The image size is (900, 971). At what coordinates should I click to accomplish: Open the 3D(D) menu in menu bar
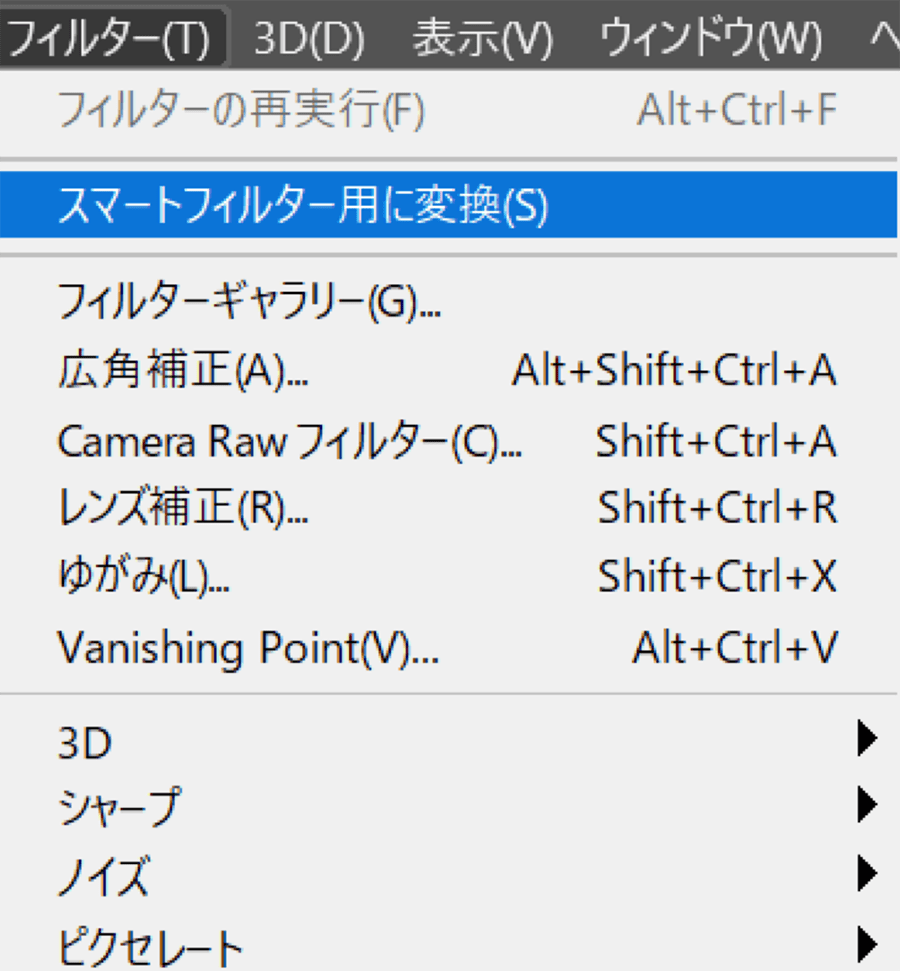[309, 38]
